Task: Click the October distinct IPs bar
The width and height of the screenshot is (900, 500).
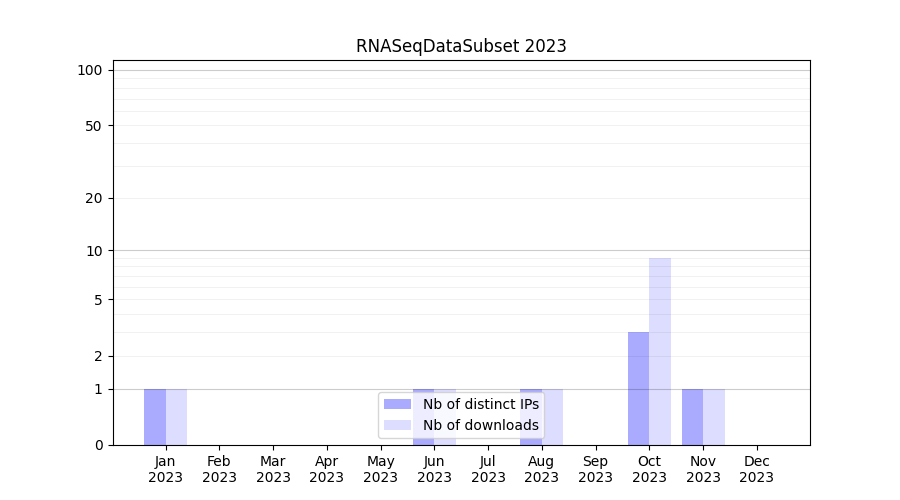Action: [638, 388]
